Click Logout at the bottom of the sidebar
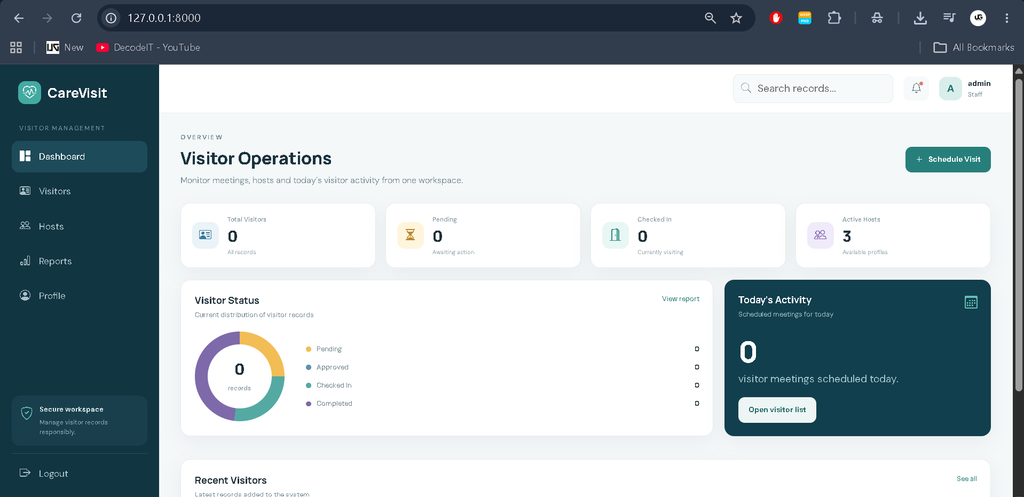 click(x=80, y=473)
